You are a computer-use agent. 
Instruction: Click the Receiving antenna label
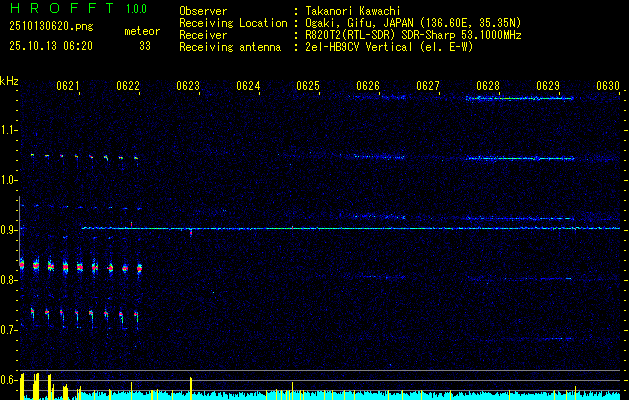[x=230, y=47]
